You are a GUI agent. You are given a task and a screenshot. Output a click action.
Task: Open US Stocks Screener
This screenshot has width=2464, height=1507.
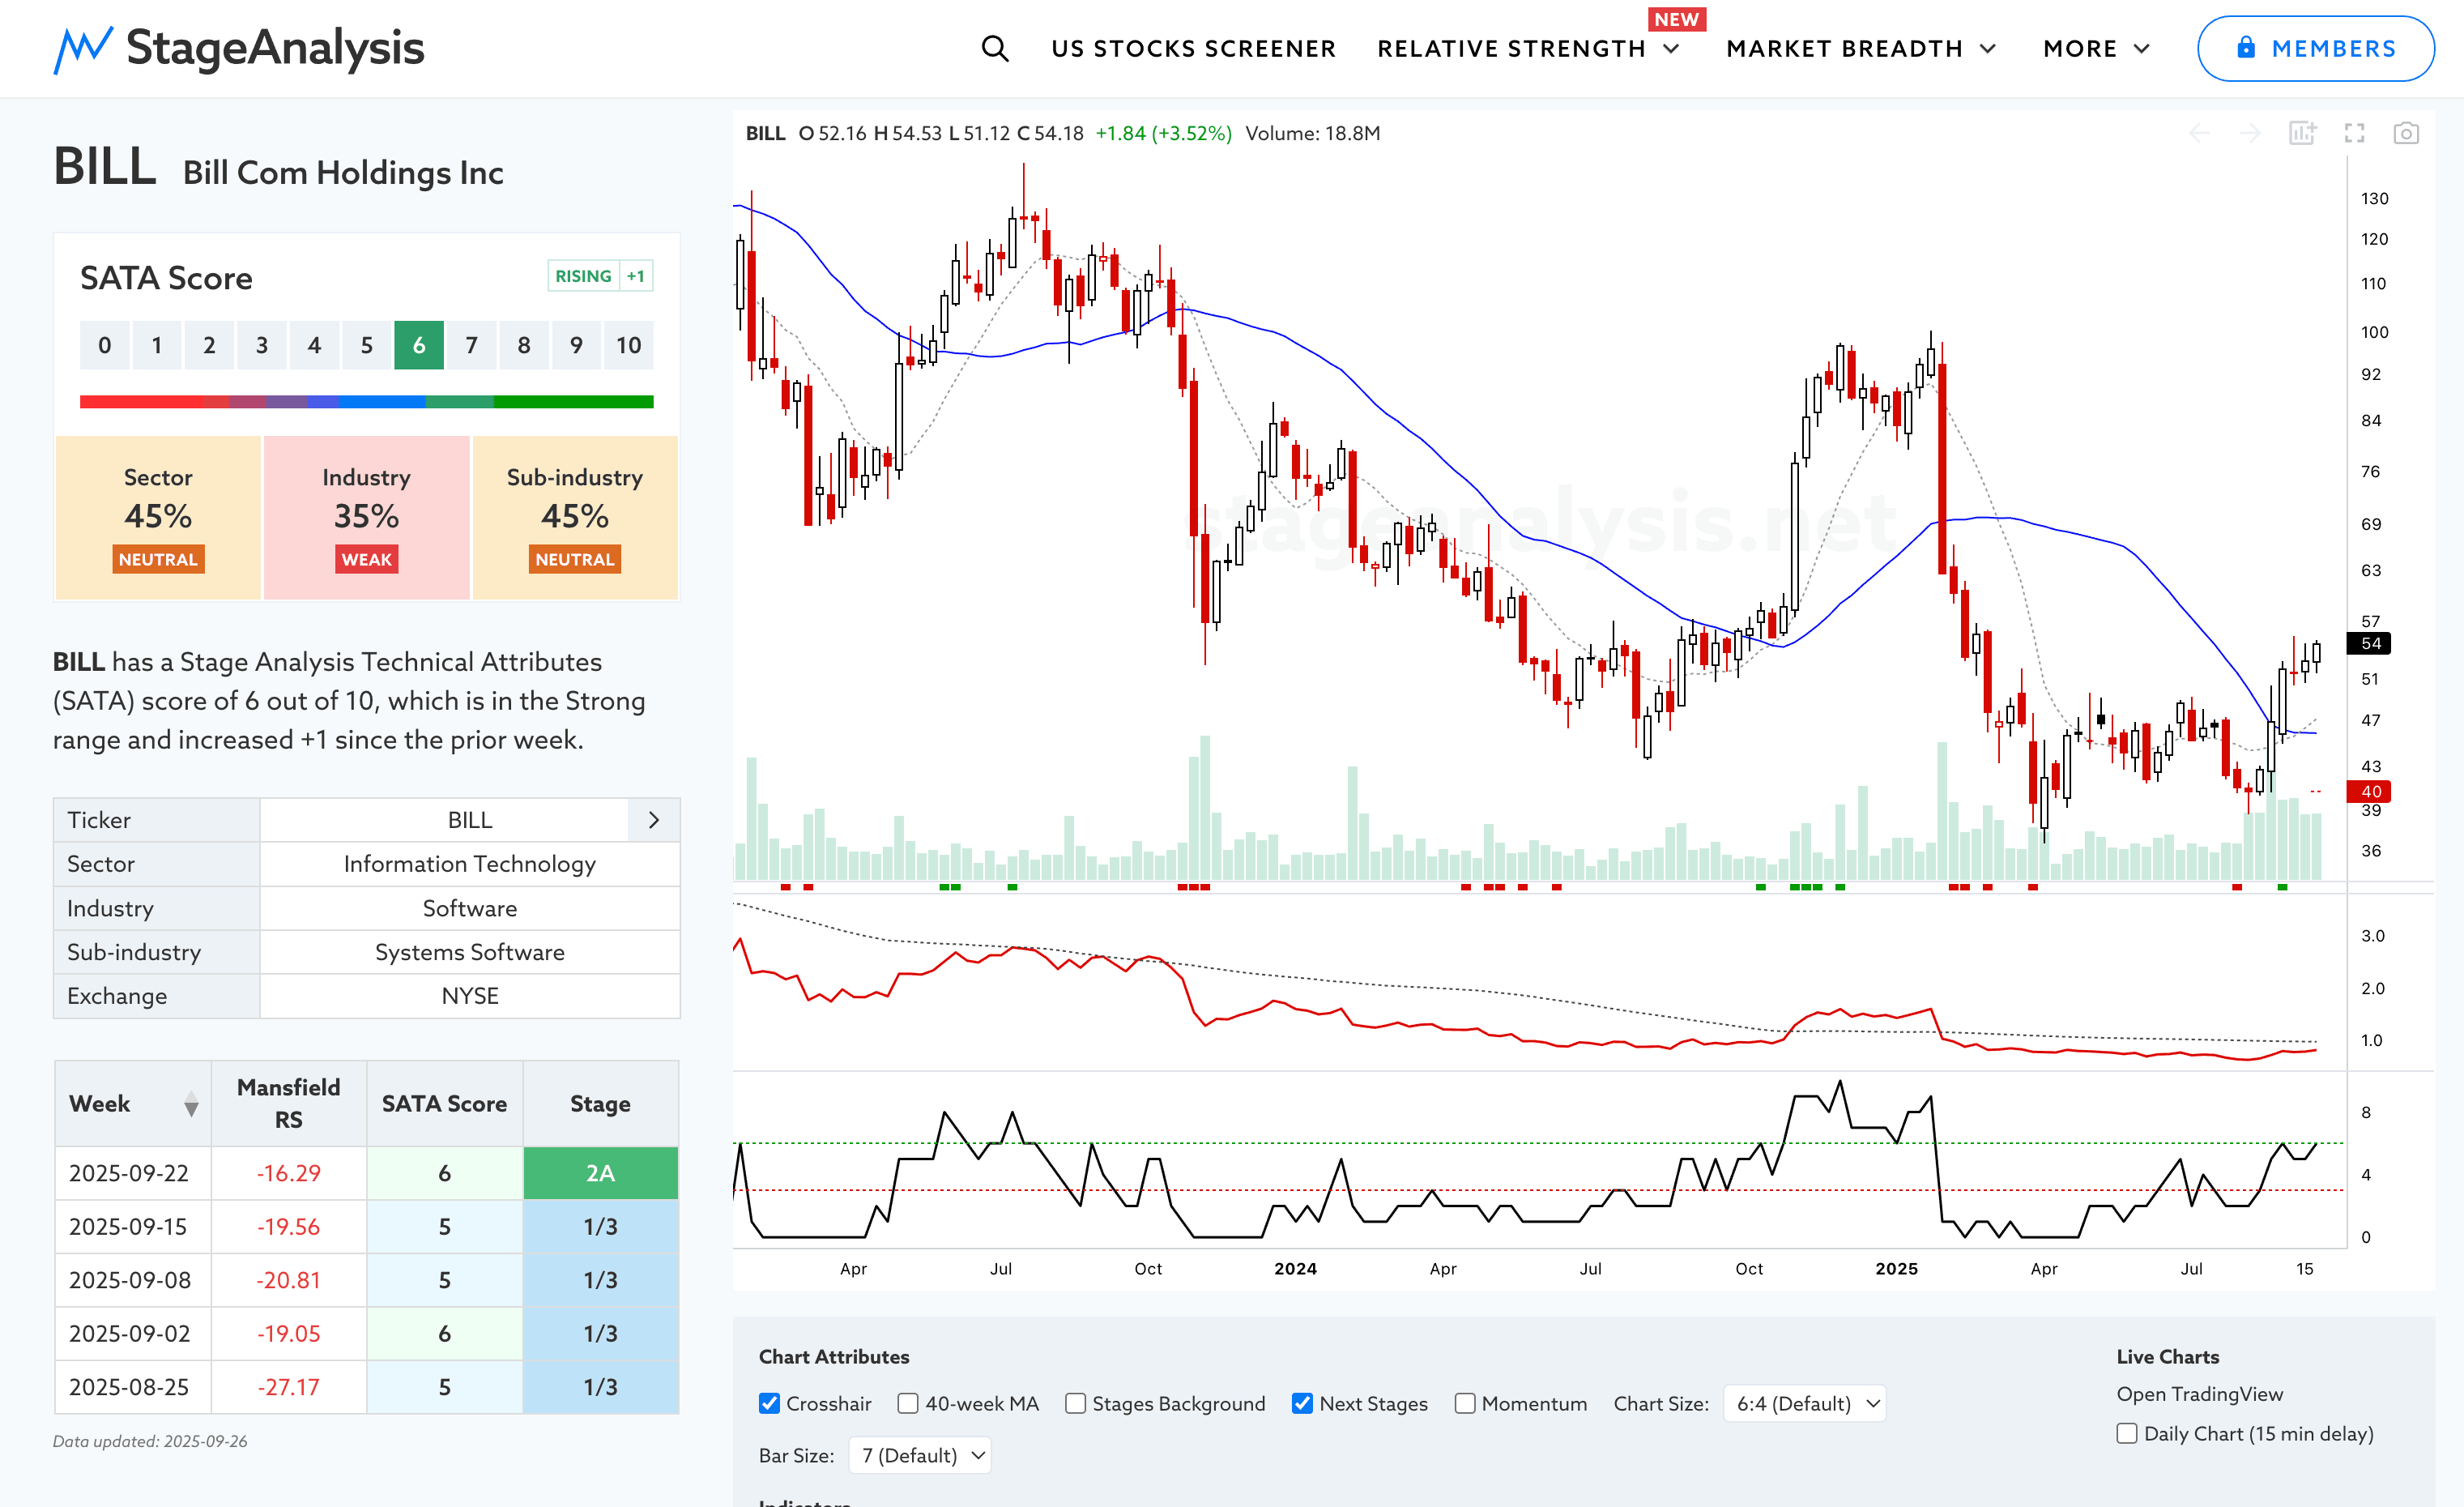coord(1193,48)
